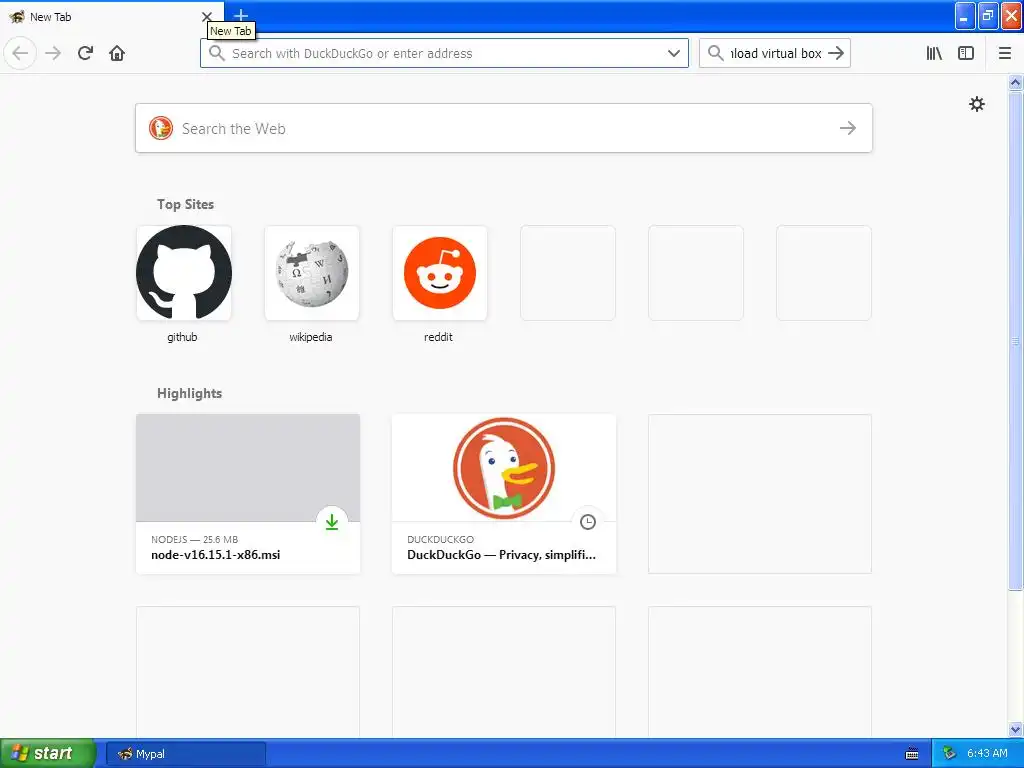Click the Top Sites section heading
The image size is (1024, 768).
coord(185,204)
